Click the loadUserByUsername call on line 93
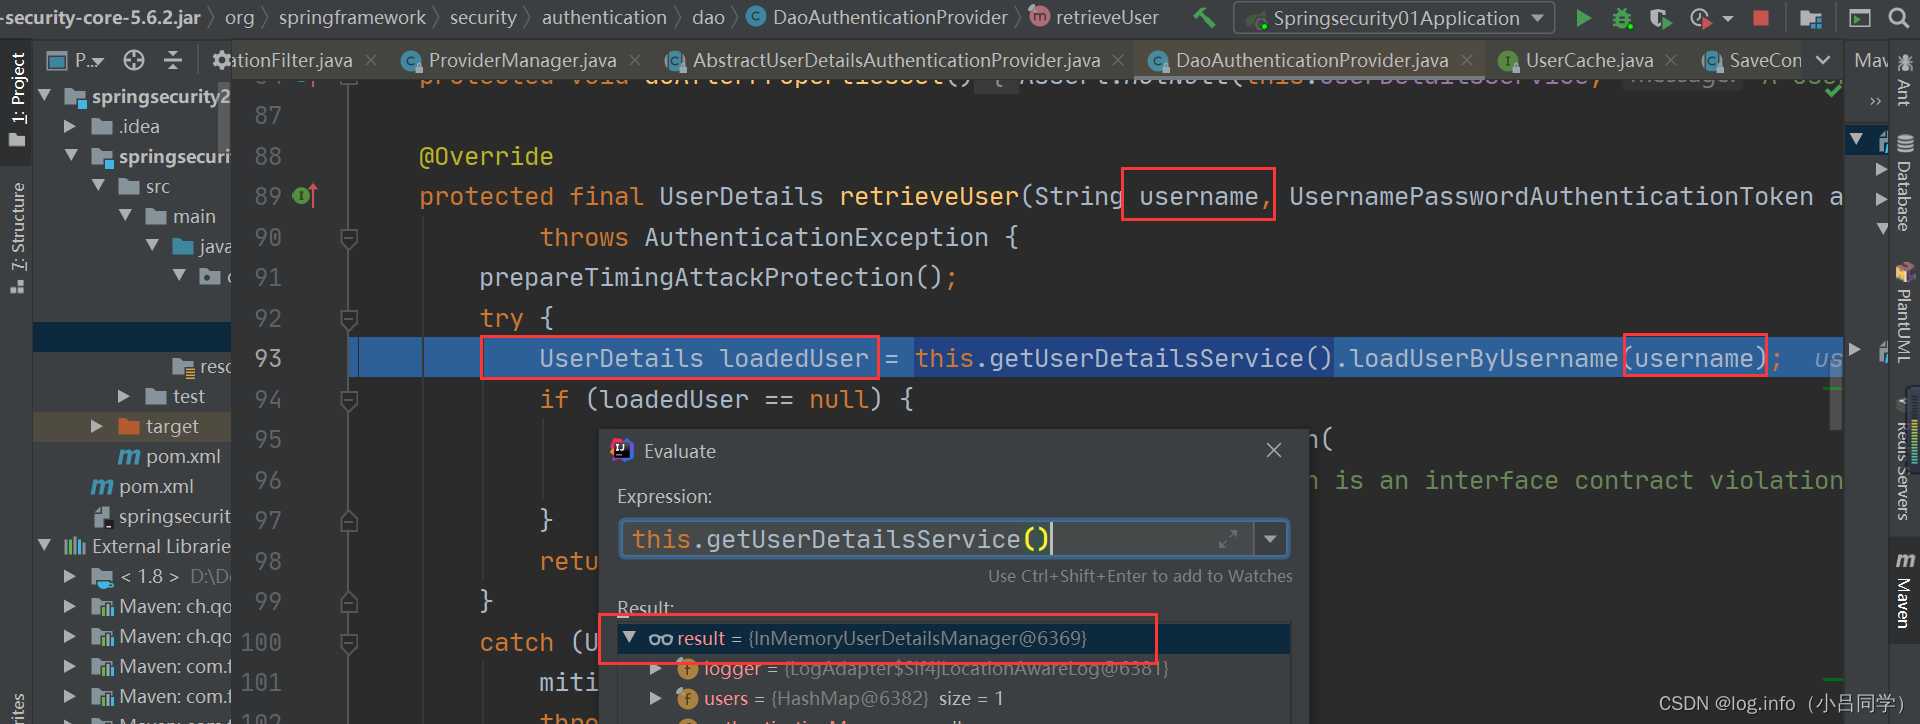 1484,358
